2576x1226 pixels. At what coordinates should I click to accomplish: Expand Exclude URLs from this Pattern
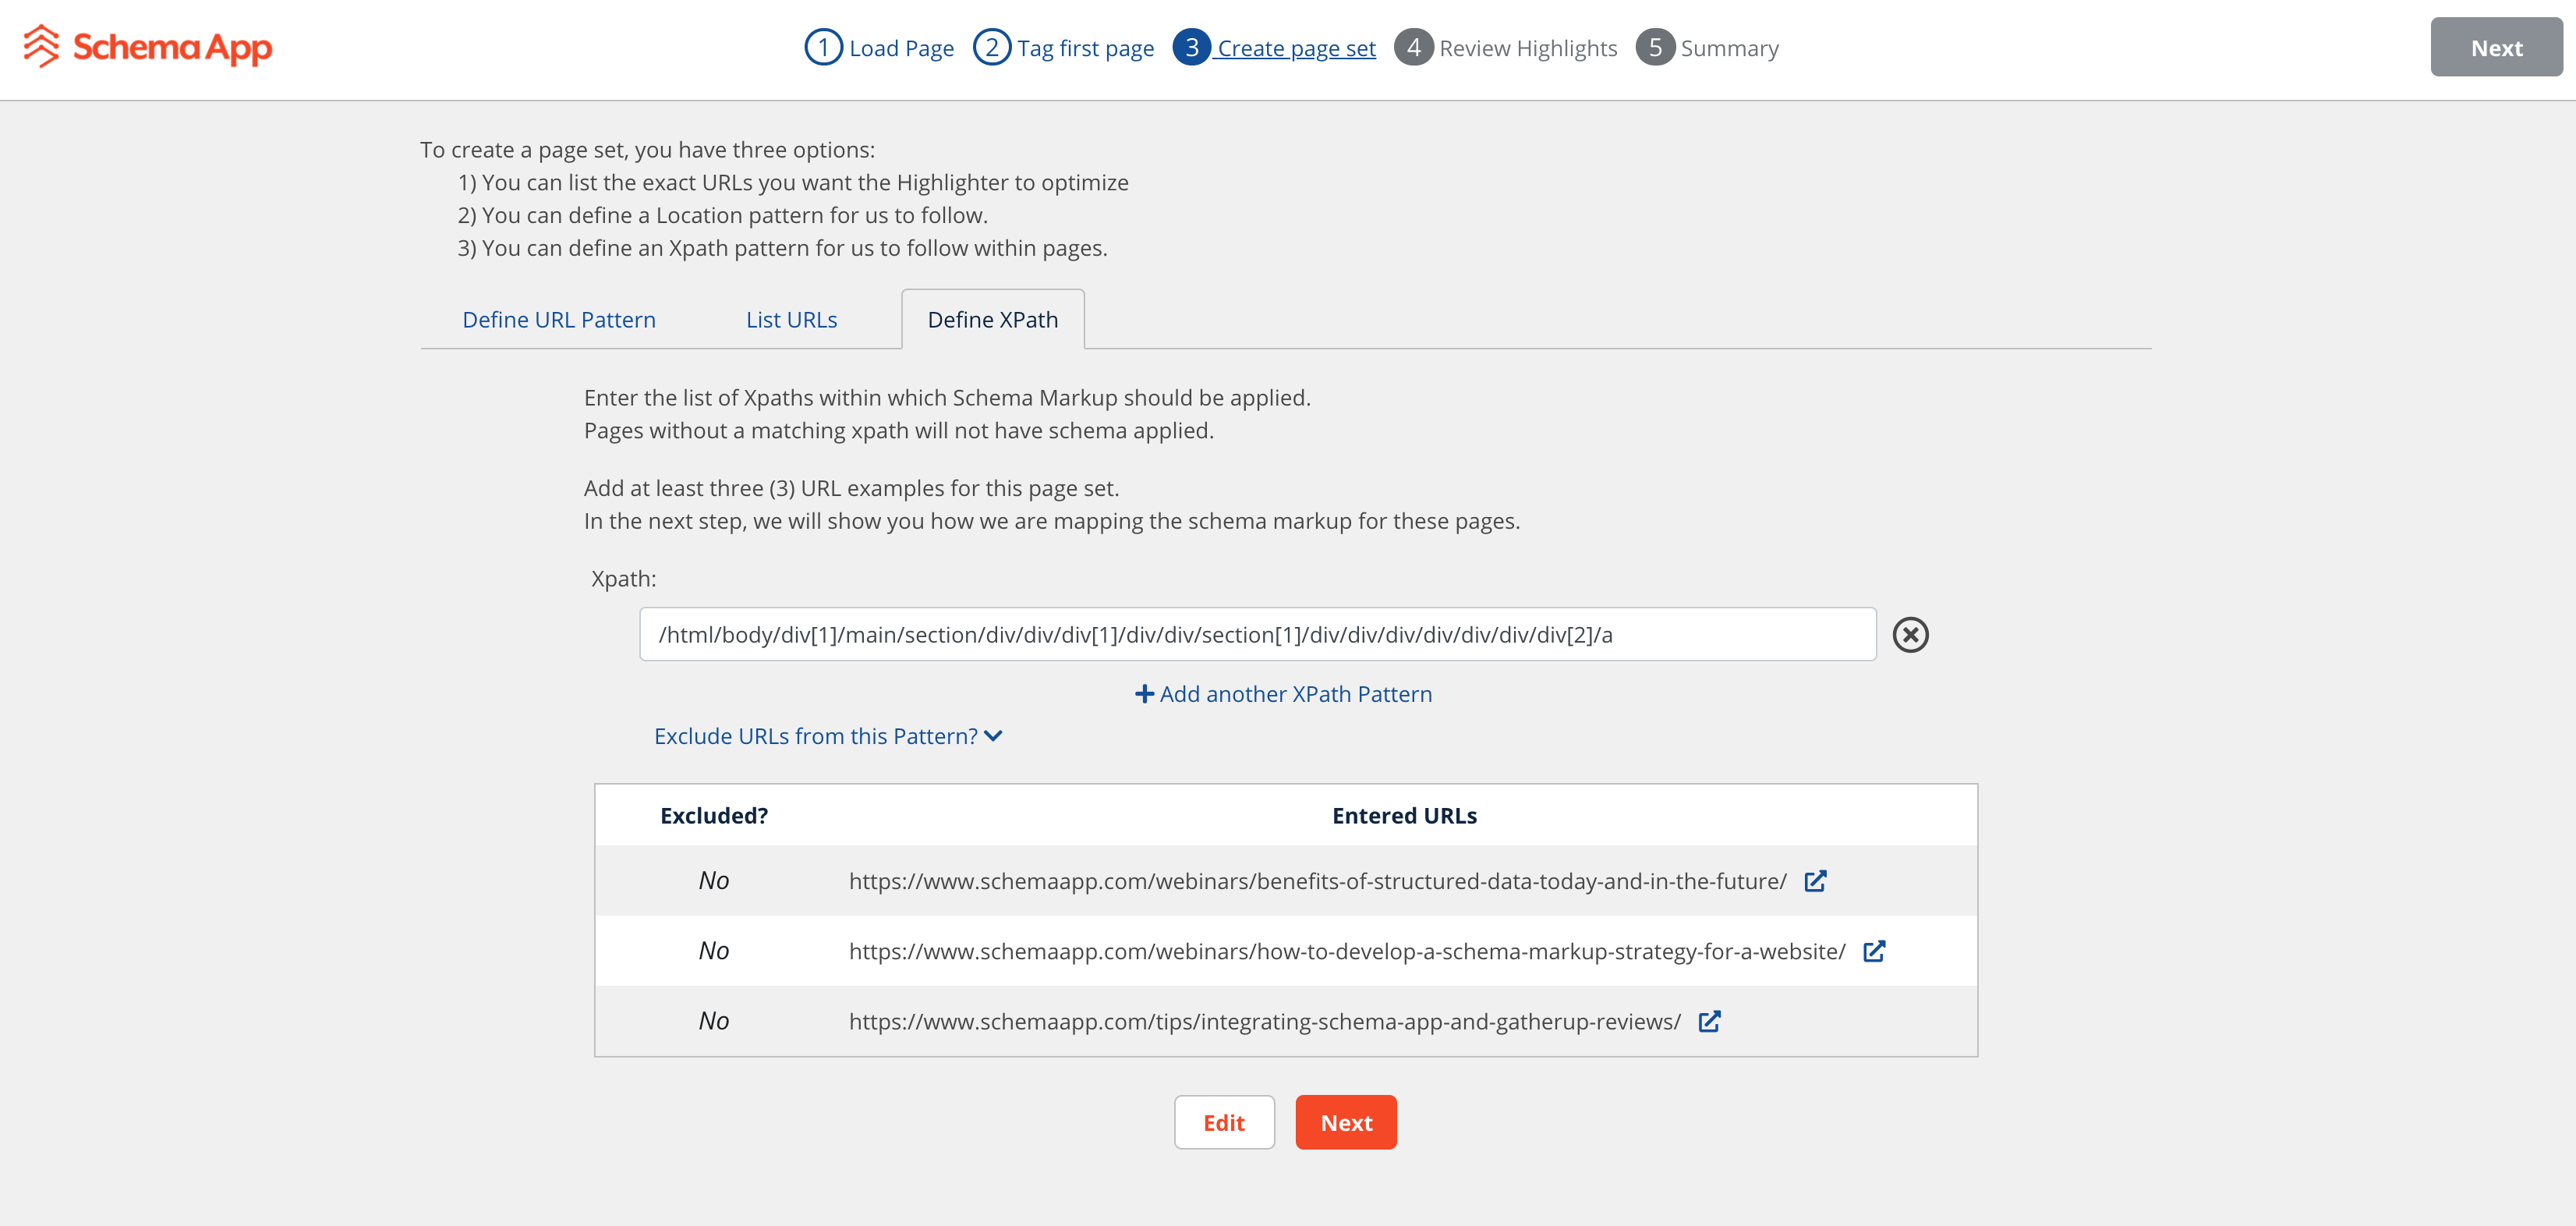tap(827, 736)
